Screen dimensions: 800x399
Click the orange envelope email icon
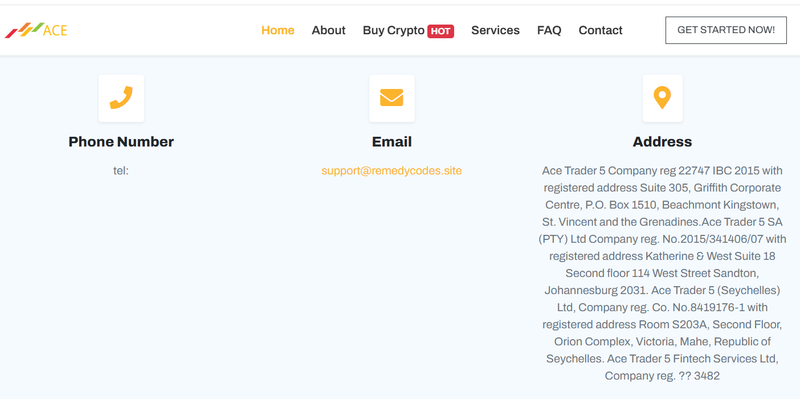point(391,97)
